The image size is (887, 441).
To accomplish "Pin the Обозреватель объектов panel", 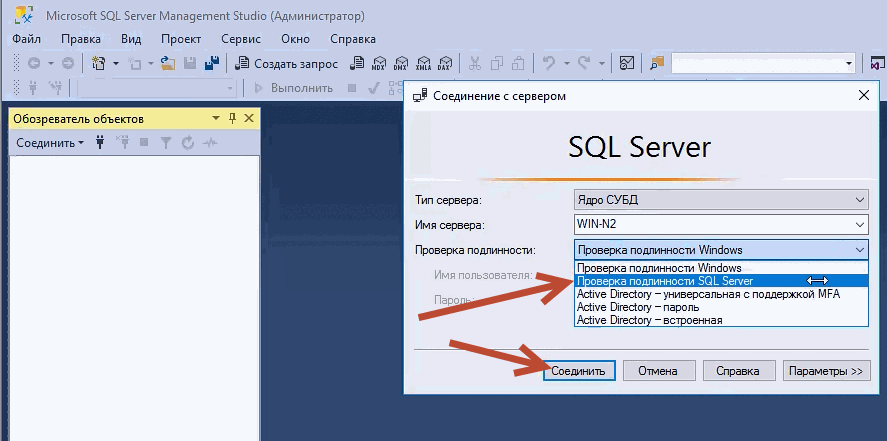I will click(232, 118).
